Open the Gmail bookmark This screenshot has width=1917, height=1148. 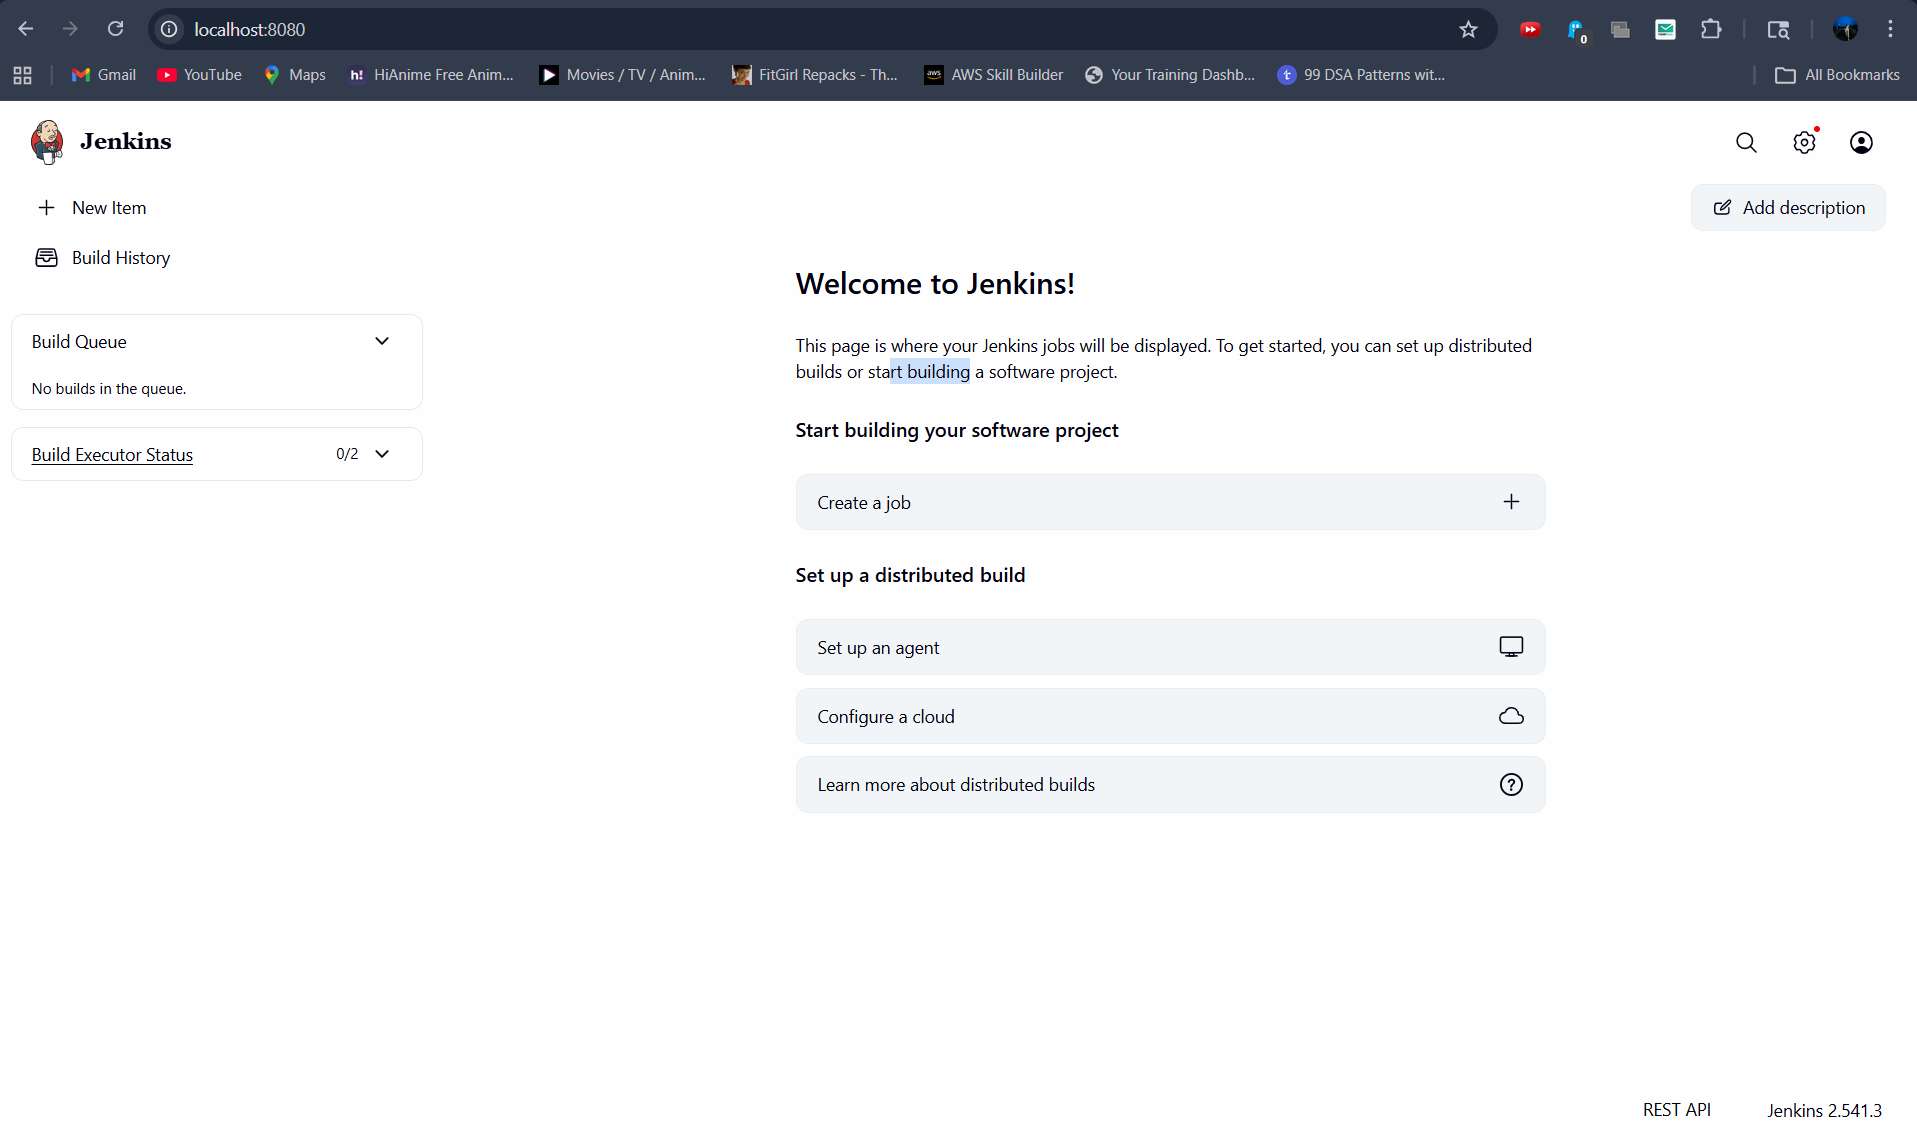(x=104, y=75)
